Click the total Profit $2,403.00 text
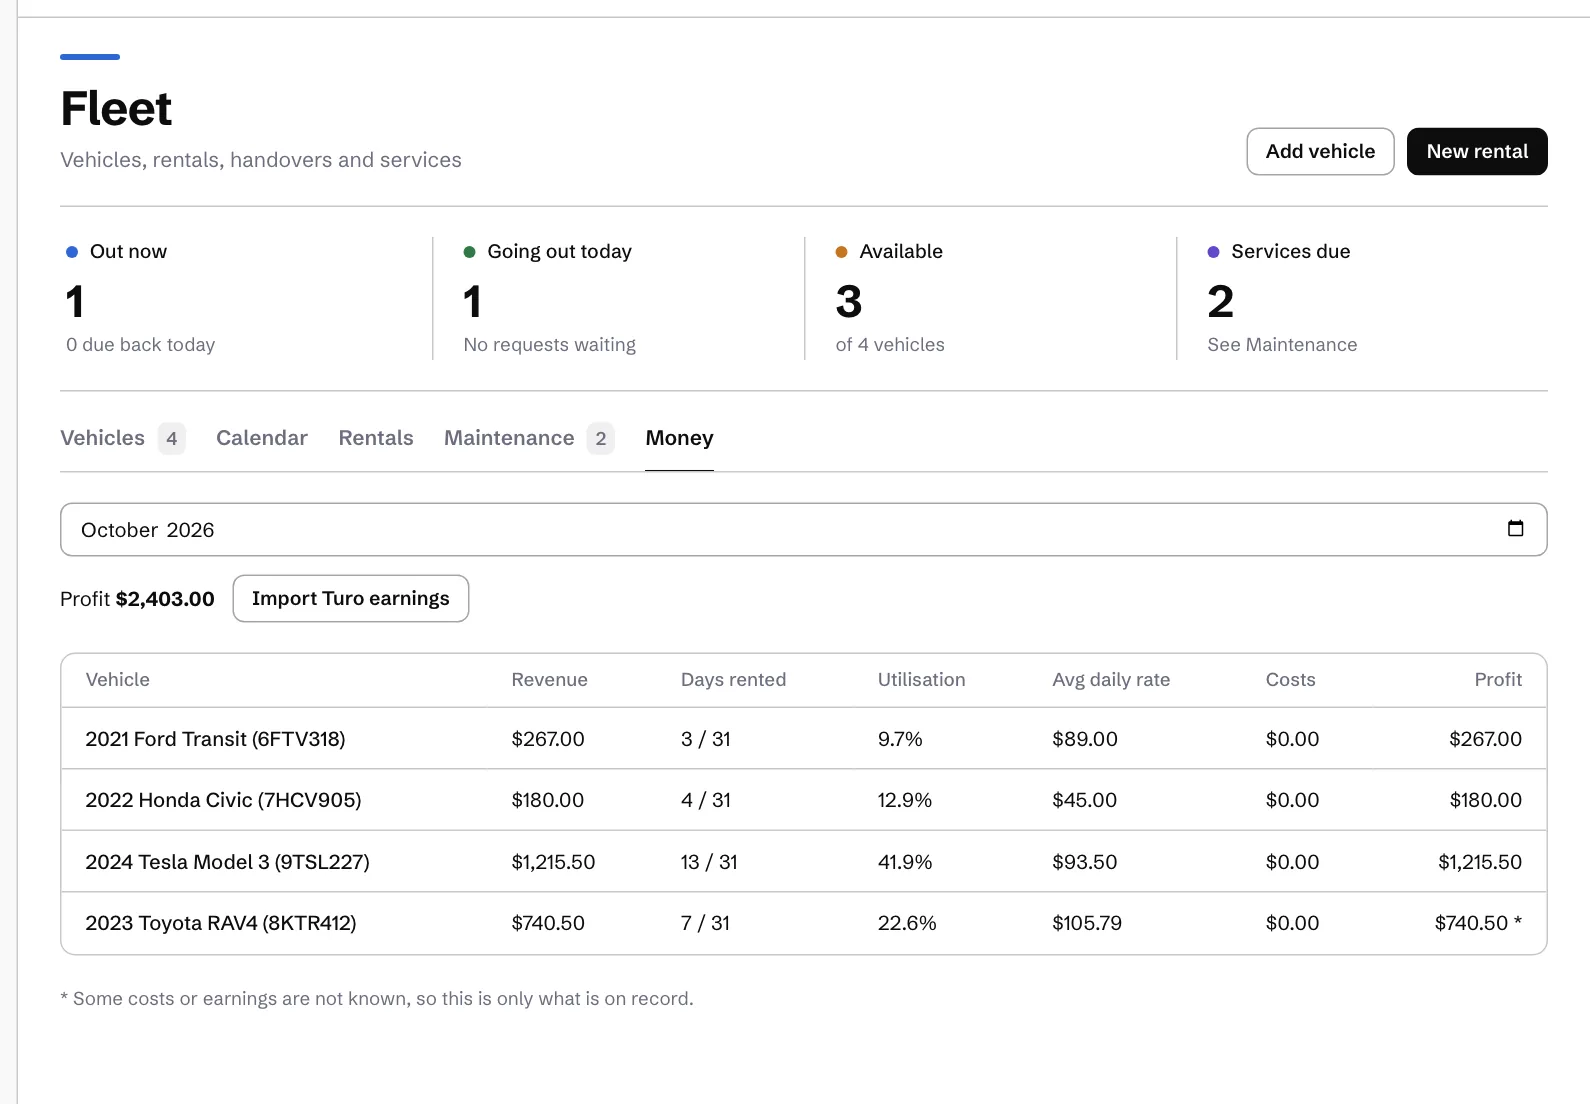The height and width of the screenshot is (1104, 1590). tap(137, 599)
